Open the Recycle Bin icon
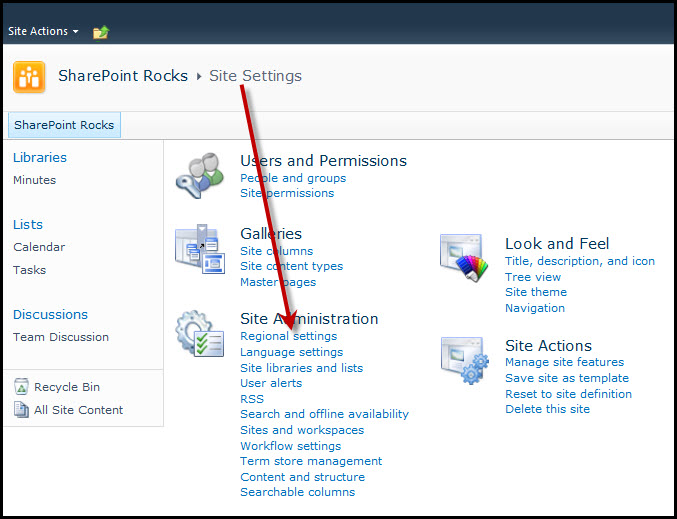The height and width of the screenshot is (519, 677). coord(22,387)
